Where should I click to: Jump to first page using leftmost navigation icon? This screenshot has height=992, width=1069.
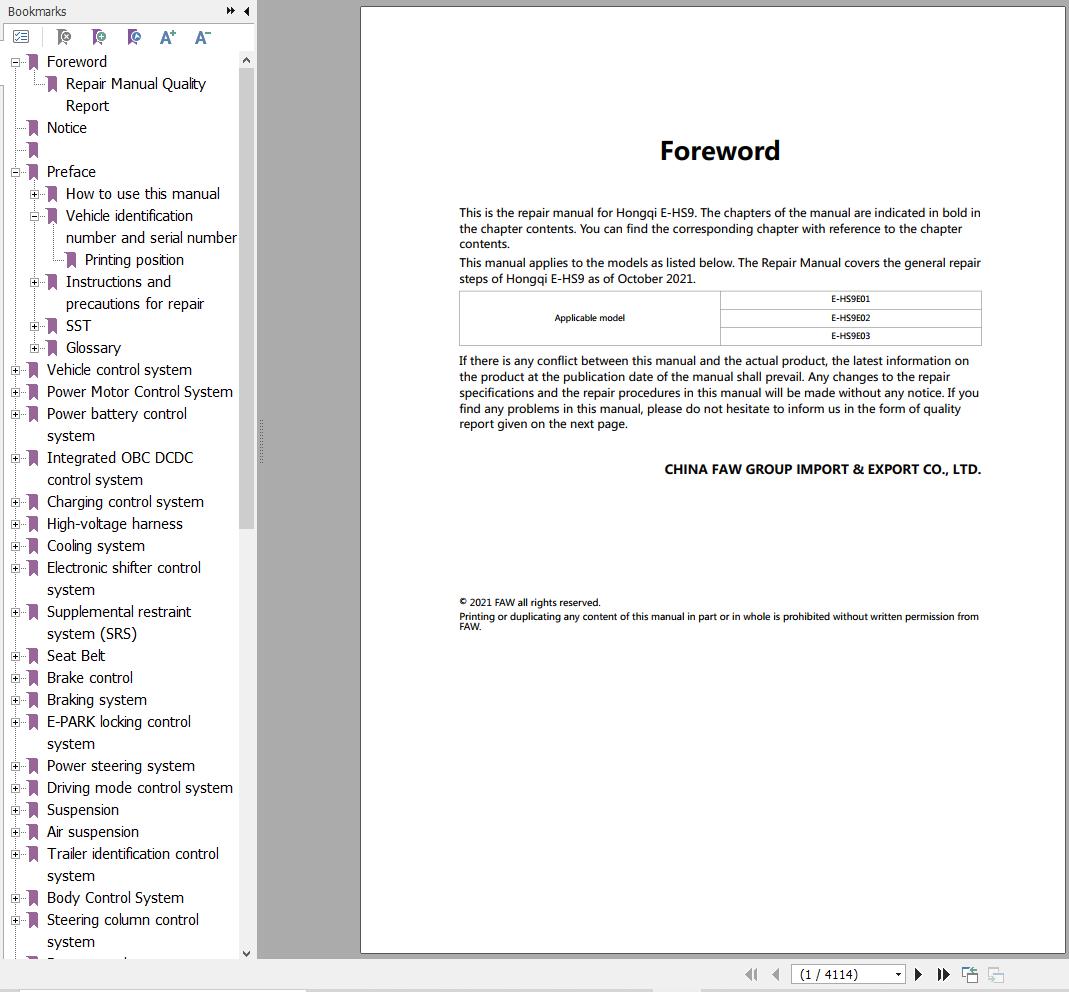pos(752,974)
